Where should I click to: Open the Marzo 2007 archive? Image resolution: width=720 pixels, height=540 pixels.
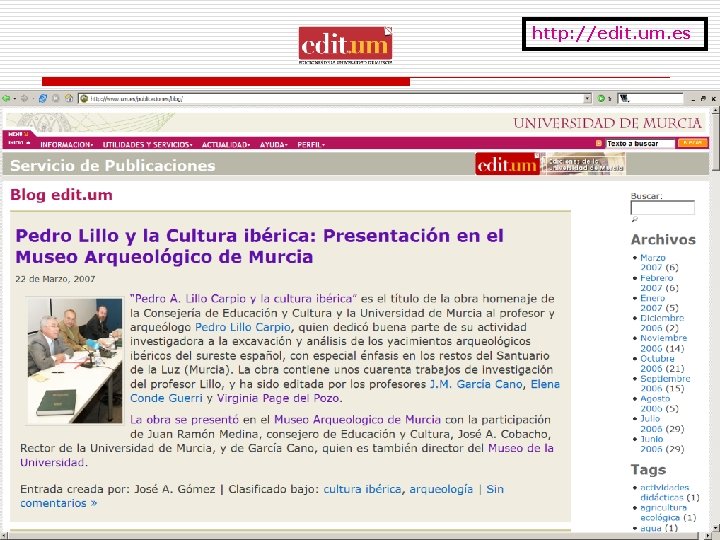click(652, 263)
